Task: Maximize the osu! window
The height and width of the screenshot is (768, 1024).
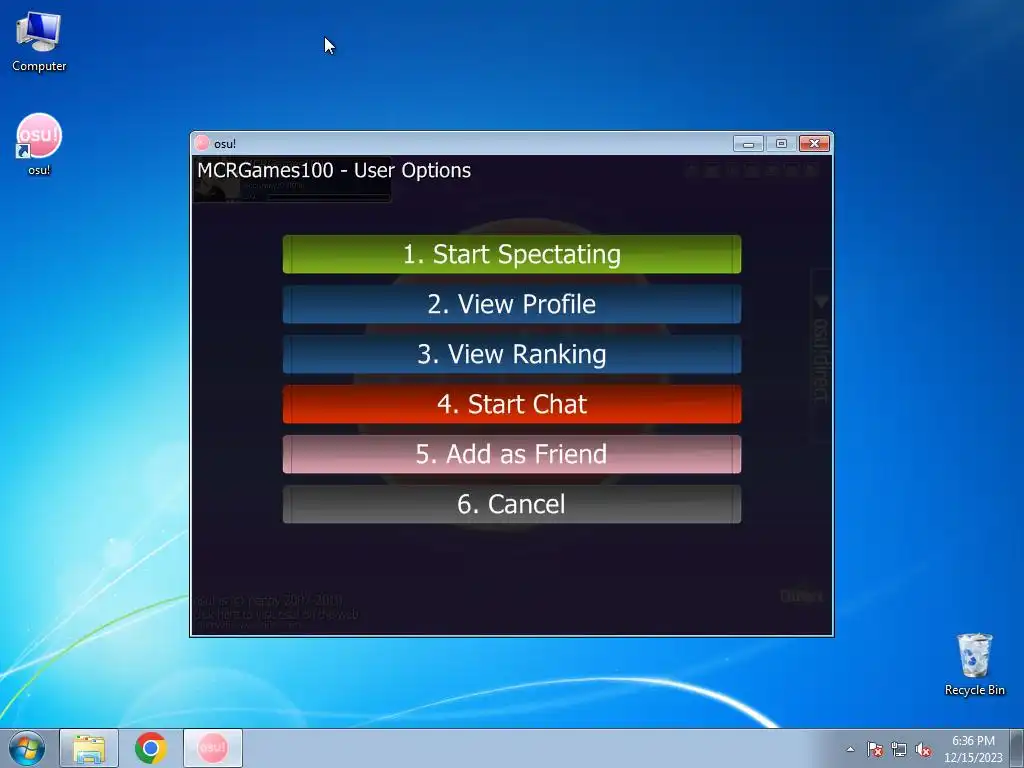Action: [x=781, y=144]
